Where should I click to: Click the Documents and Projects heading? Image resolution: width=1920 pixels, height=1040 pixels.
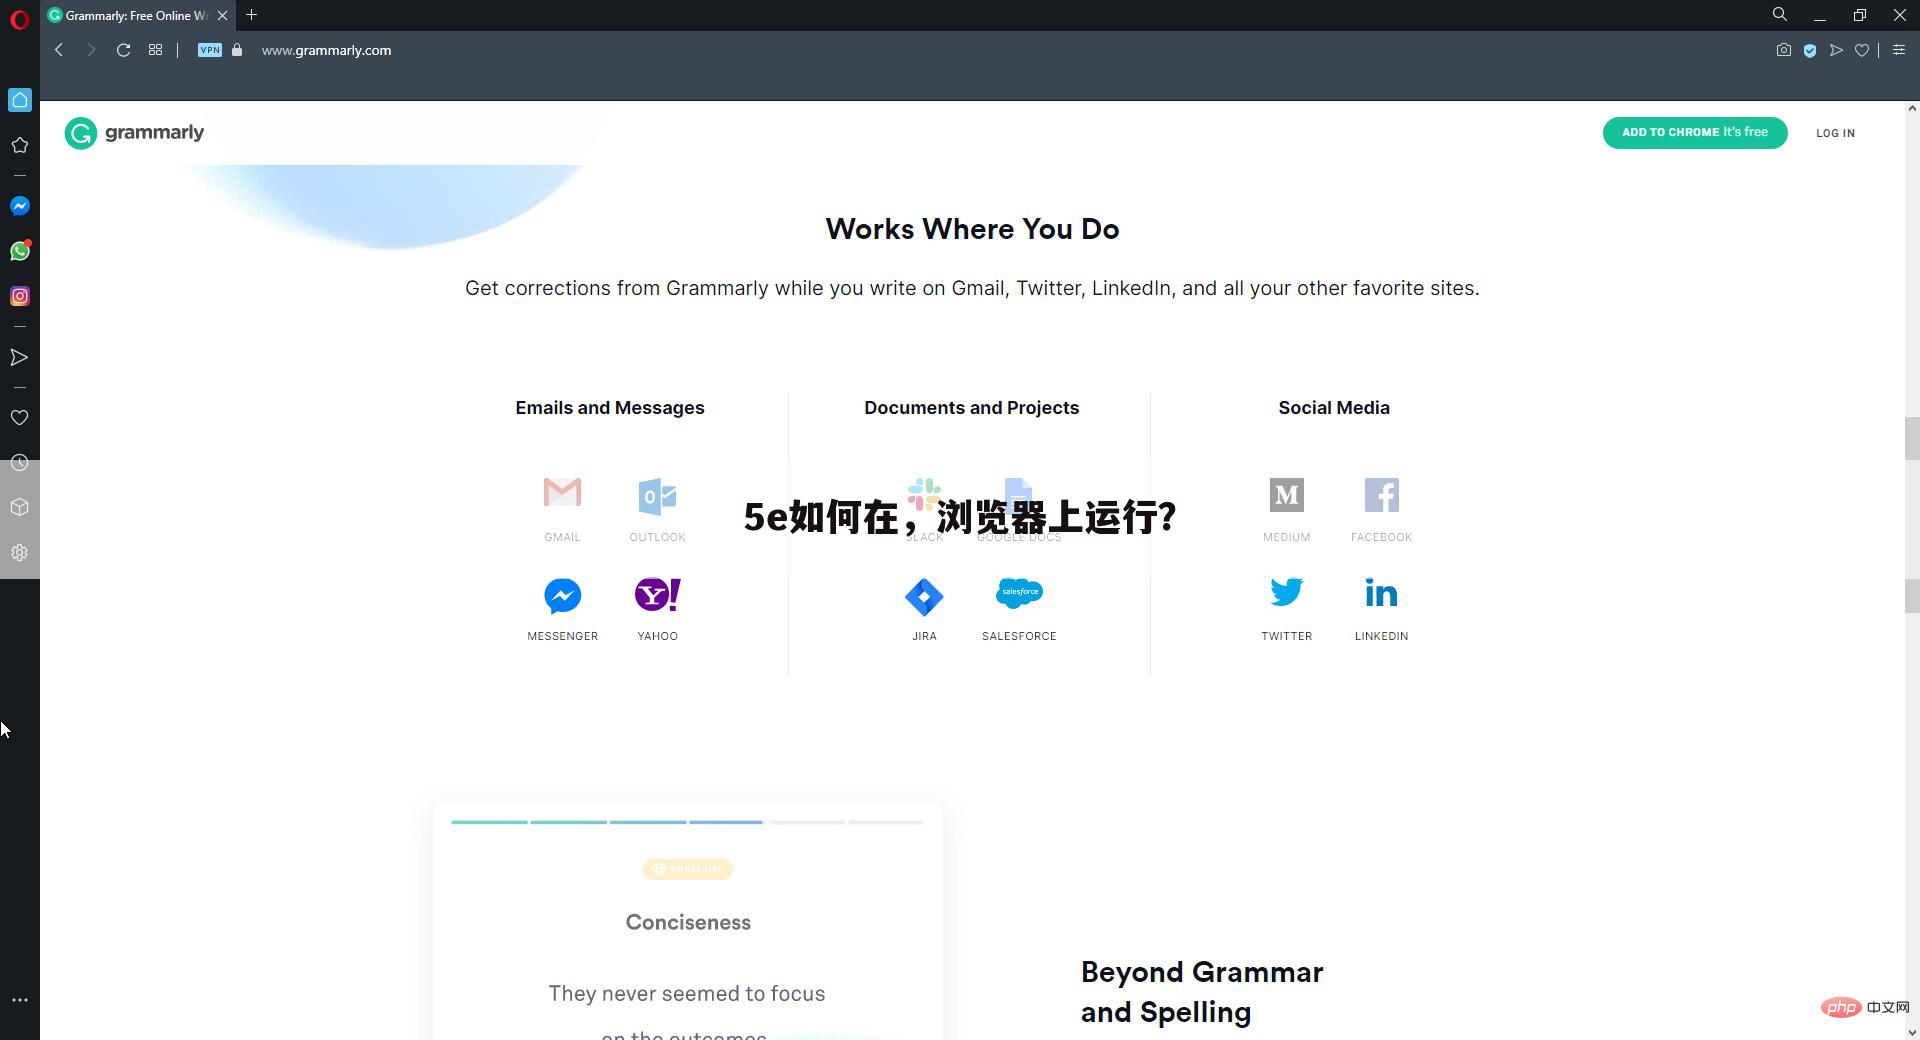tap(971, 408)
